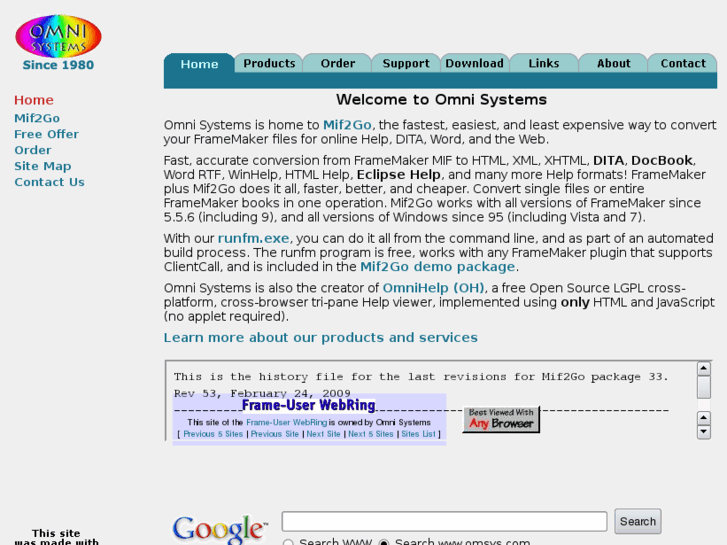727x545 pixels.
Task: Click the Search button
Action: pos(638,522)
